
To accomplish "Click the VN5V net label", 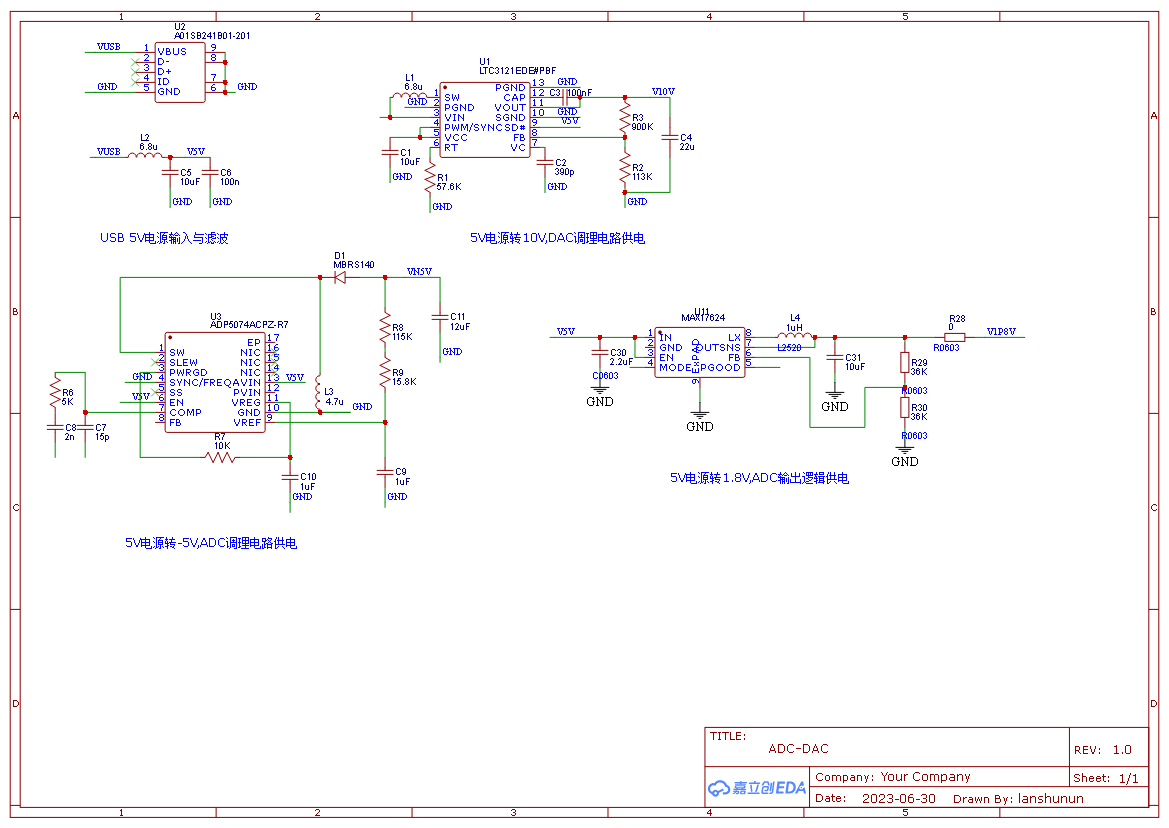I will coord(419,272).
